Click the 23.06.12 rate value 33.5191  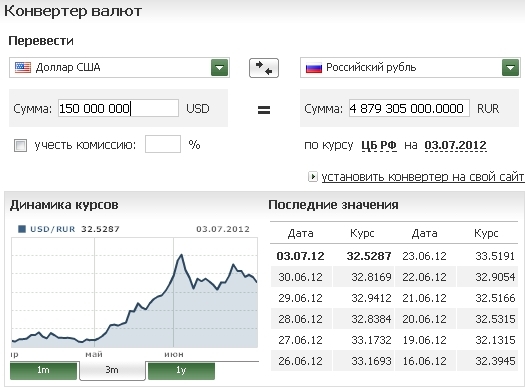(x=495, y=256)
